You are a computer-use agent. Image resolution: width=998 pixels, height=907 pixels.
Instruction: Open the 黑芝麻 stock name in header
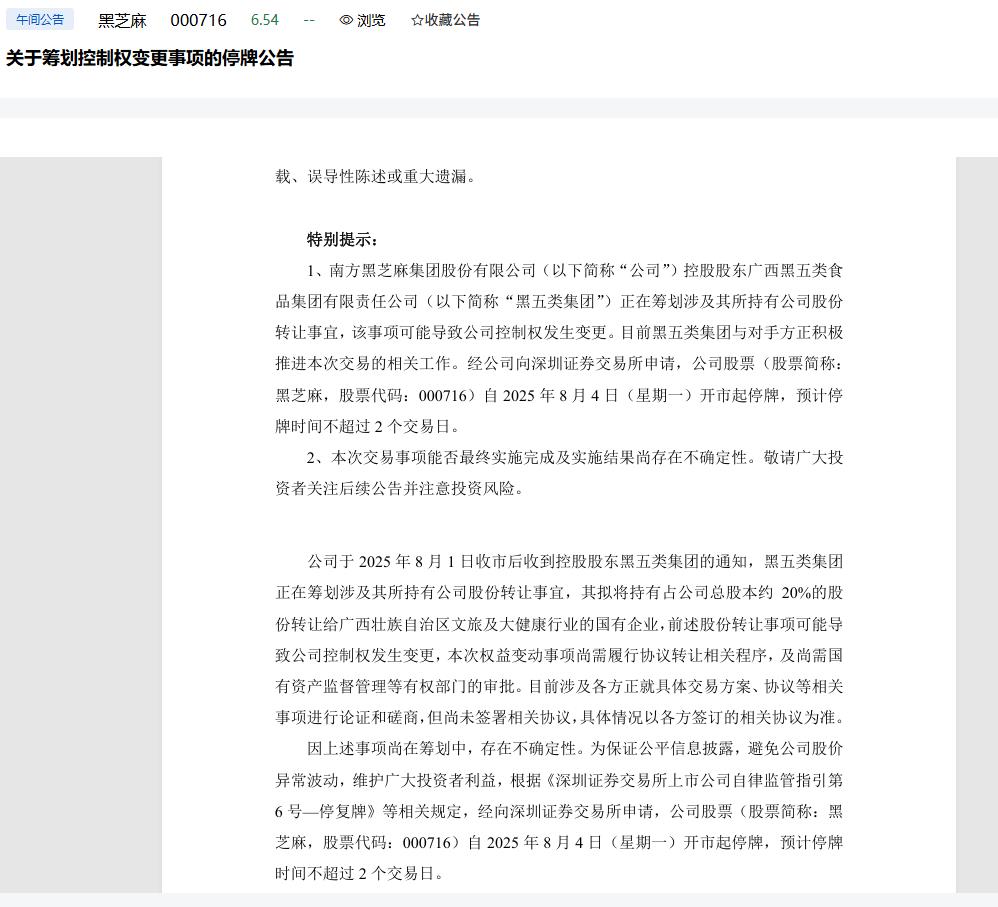122,20
